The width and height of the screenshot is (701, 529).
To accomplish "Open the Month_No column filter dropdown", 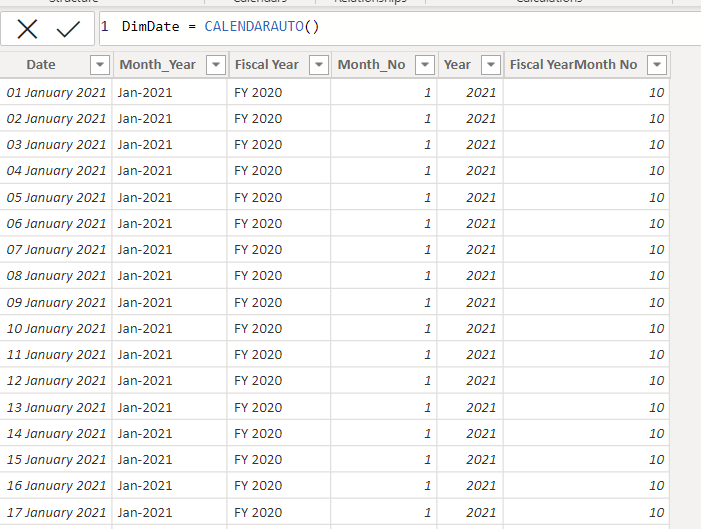I will tap(425, 65).
